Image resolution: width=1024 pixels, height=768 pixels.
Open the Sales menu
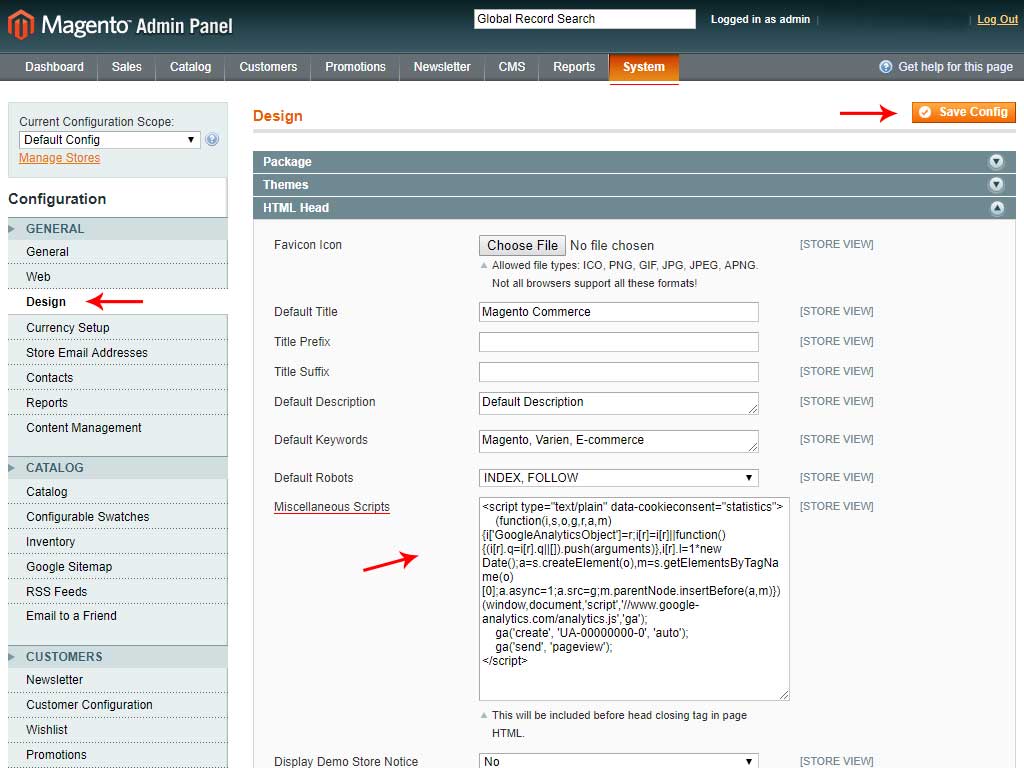click(127, 67)
